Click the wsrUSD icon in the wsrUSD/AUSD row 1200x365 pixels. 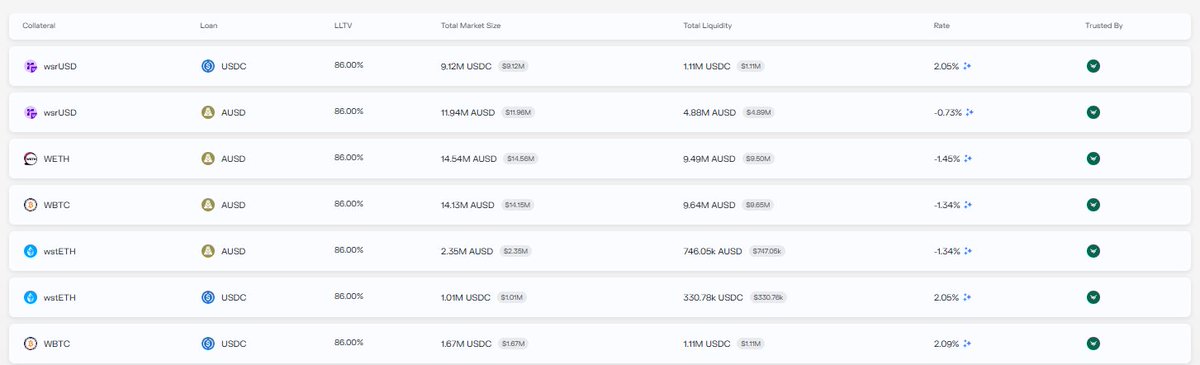[x=30, y=112]
